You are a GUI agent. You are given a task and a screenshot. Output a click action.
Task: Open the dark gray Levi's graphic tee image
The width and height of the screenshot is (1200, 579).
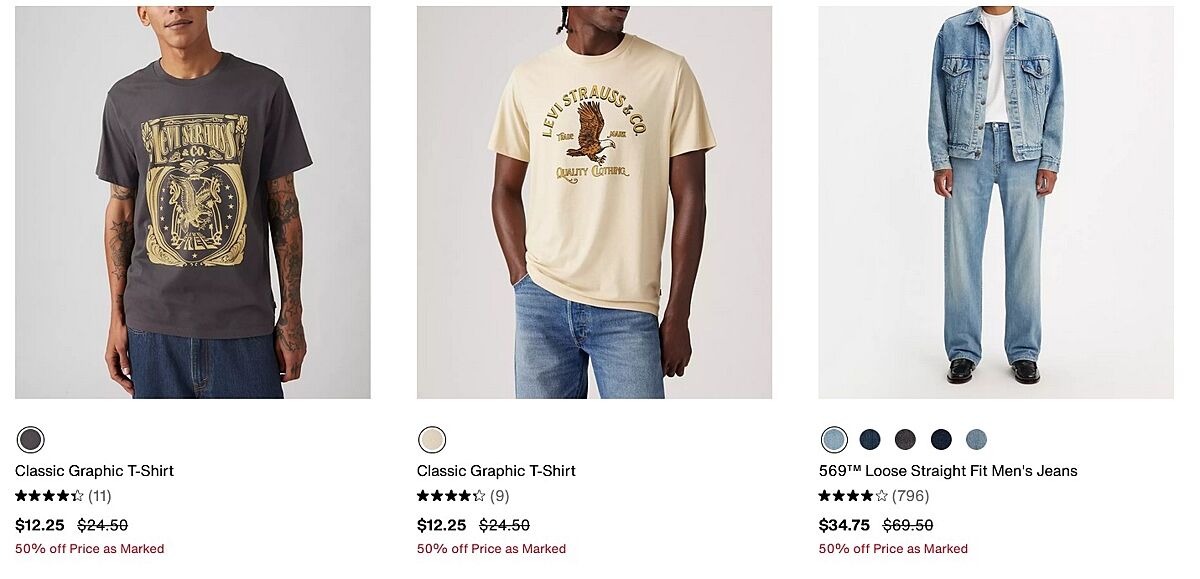[193, 202]
